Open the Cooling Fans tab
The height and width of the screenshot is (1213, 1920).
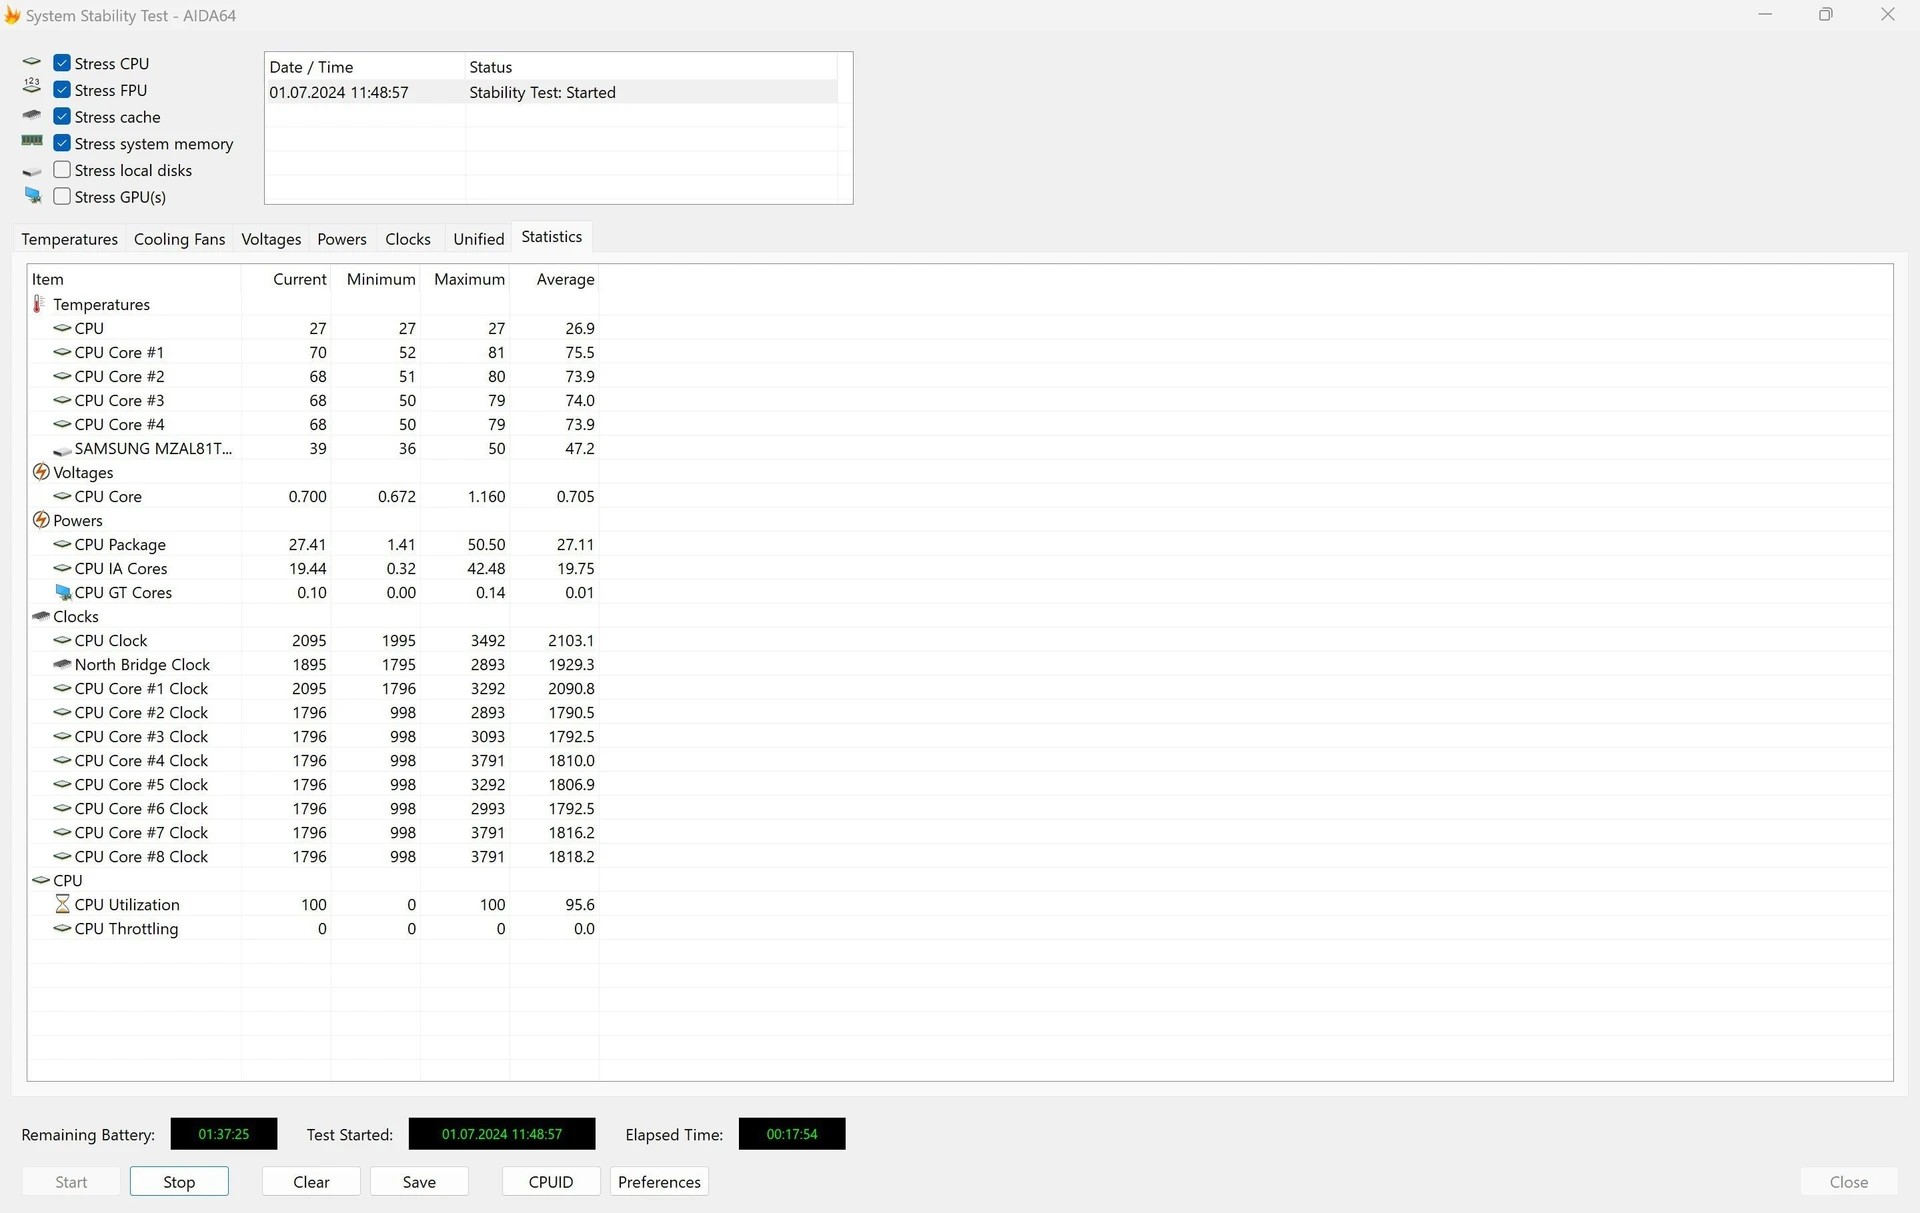(179, 239)
